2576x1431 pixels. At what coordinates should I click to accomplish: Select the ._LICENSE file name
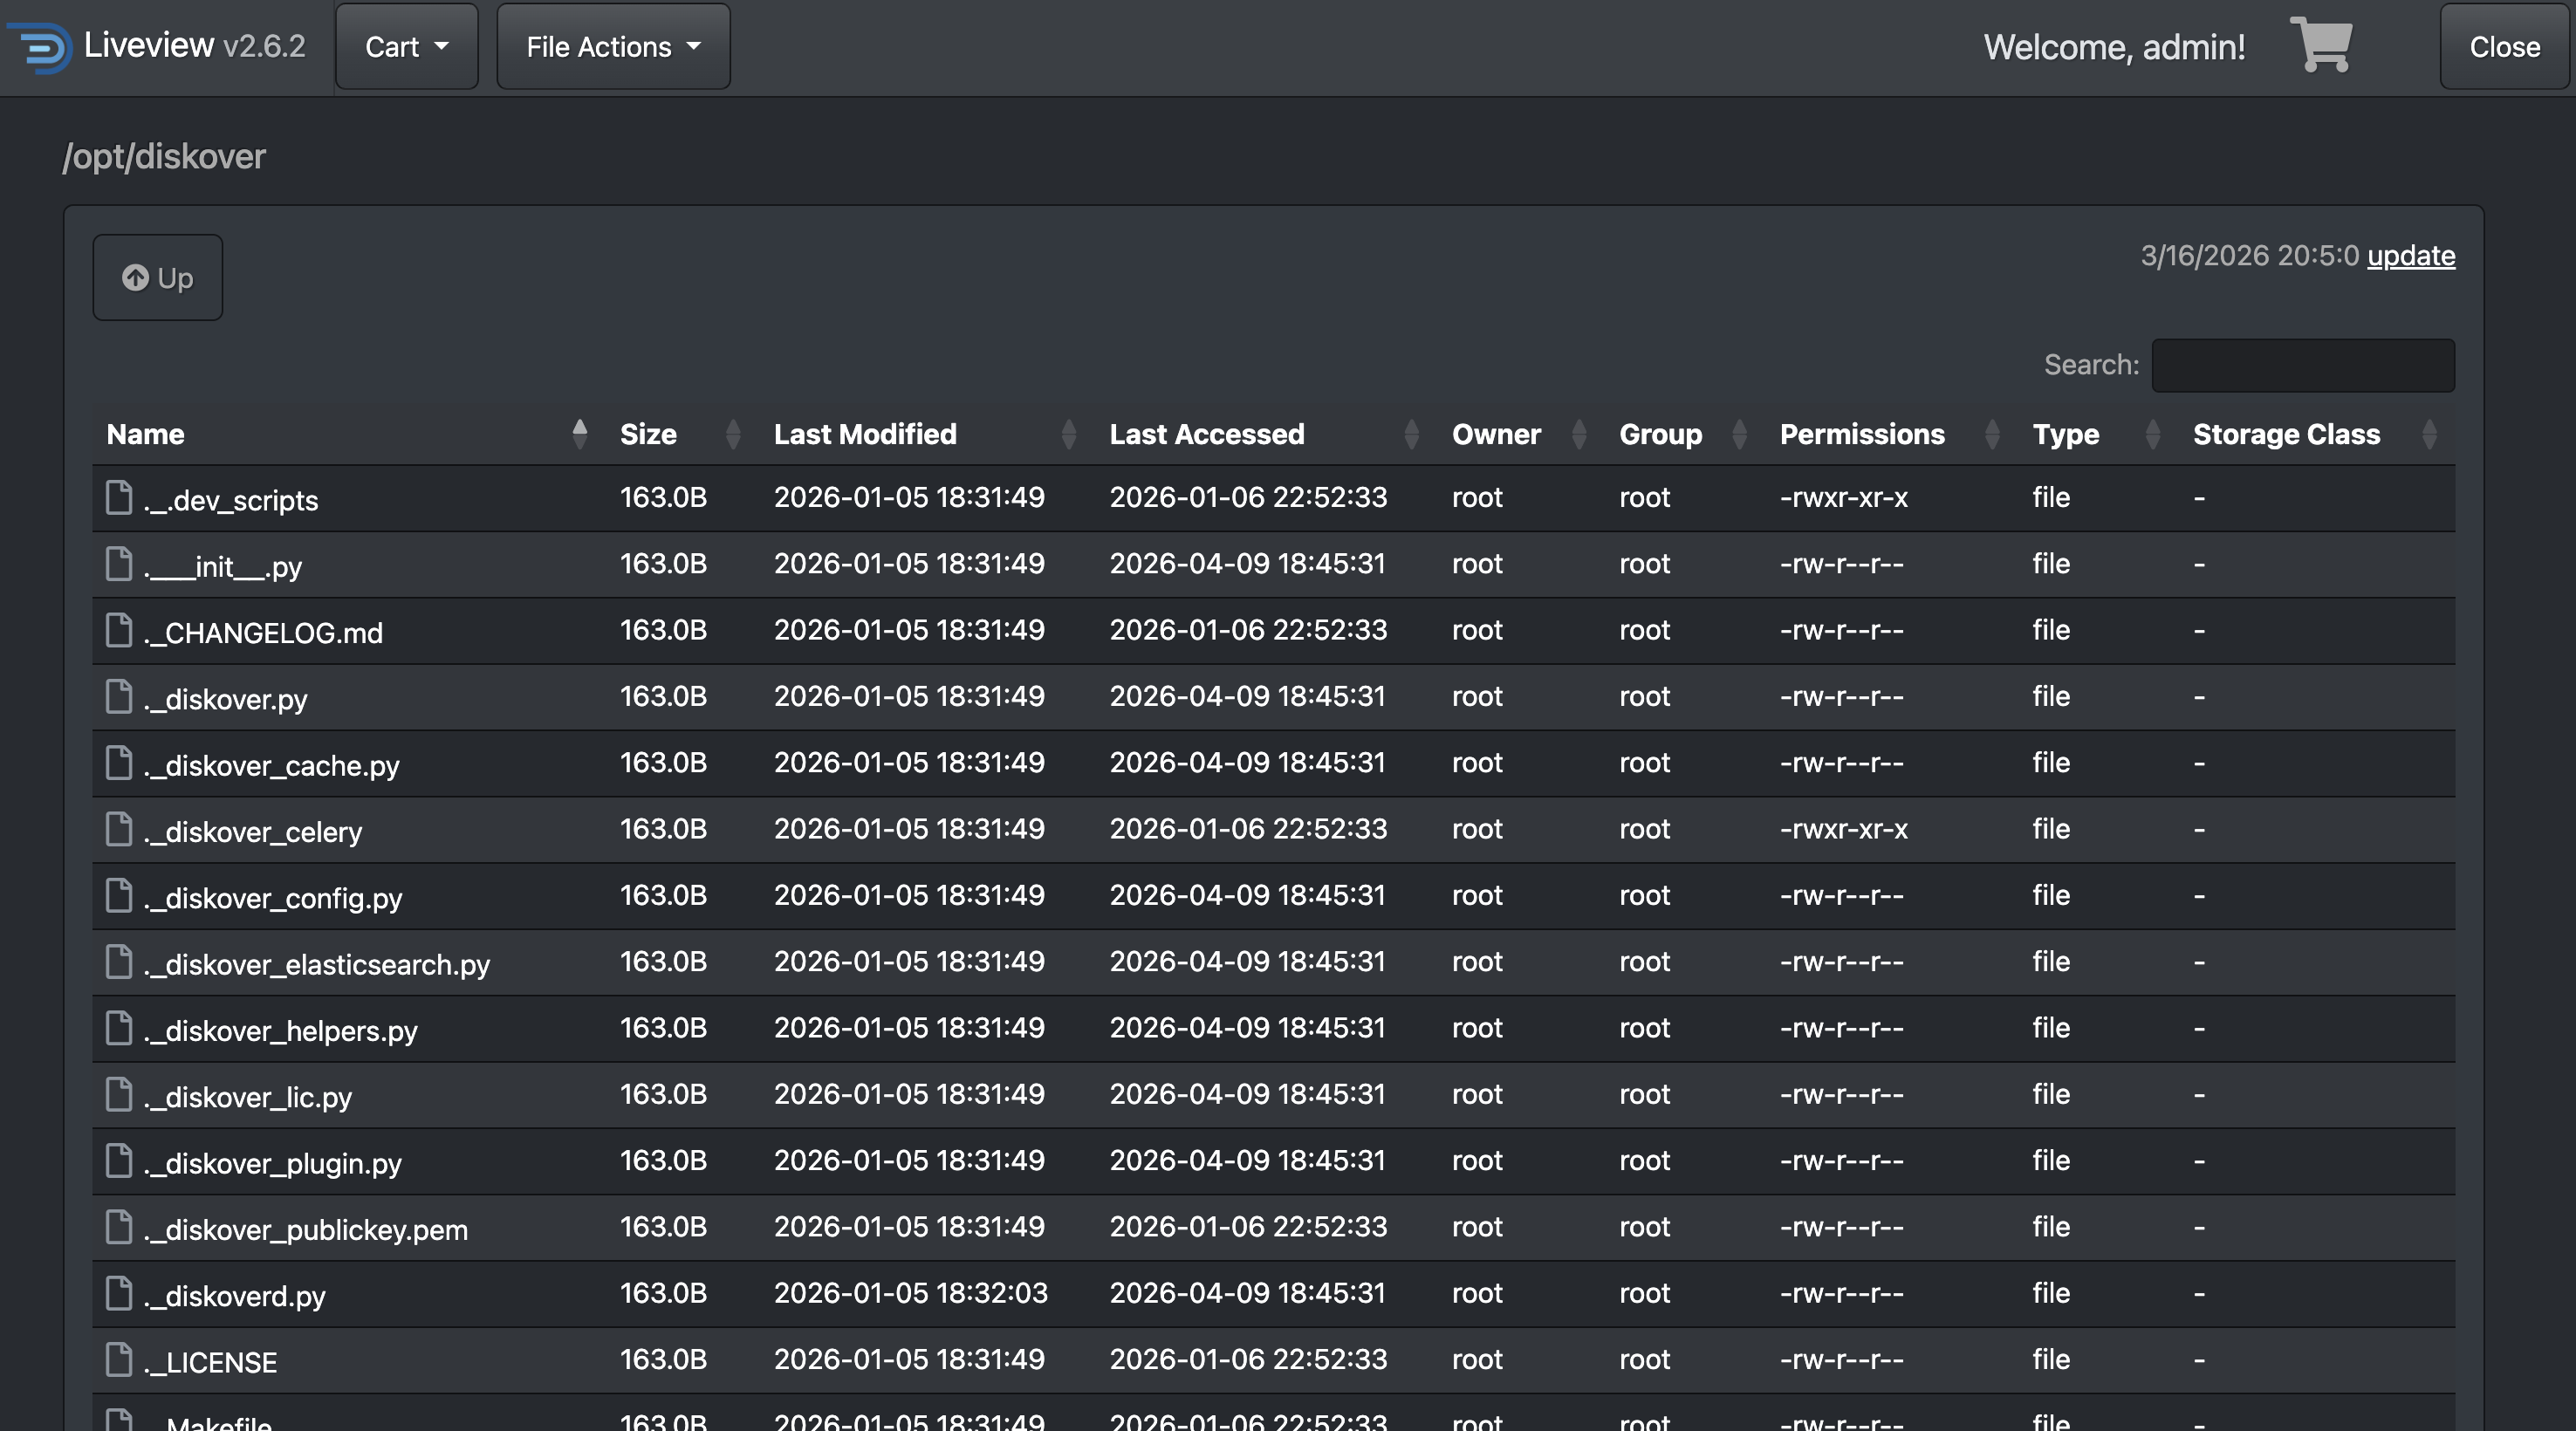(210, 1362)
